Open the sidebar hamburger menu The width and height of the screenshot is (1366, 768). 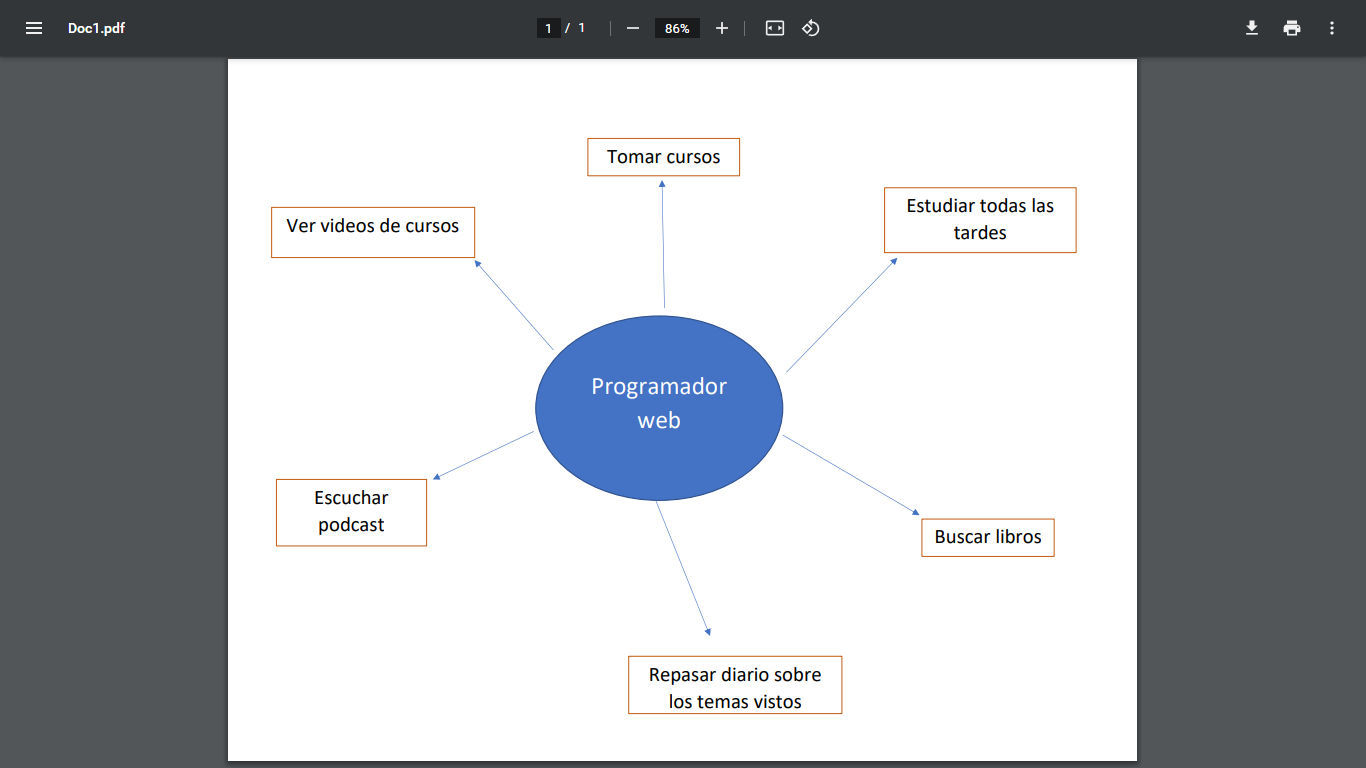pyautogui.click(x=34, y=28)
